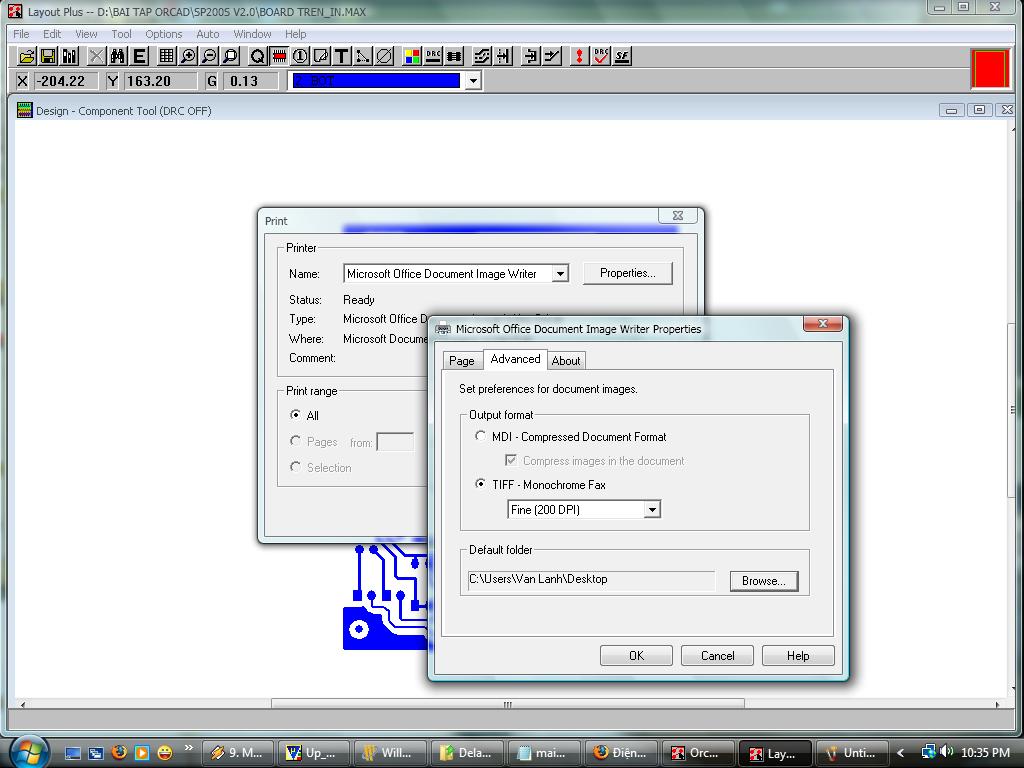Select the Error tool circle-slash icon
The width and height of the screenshot is (1024, 768).
385,56
